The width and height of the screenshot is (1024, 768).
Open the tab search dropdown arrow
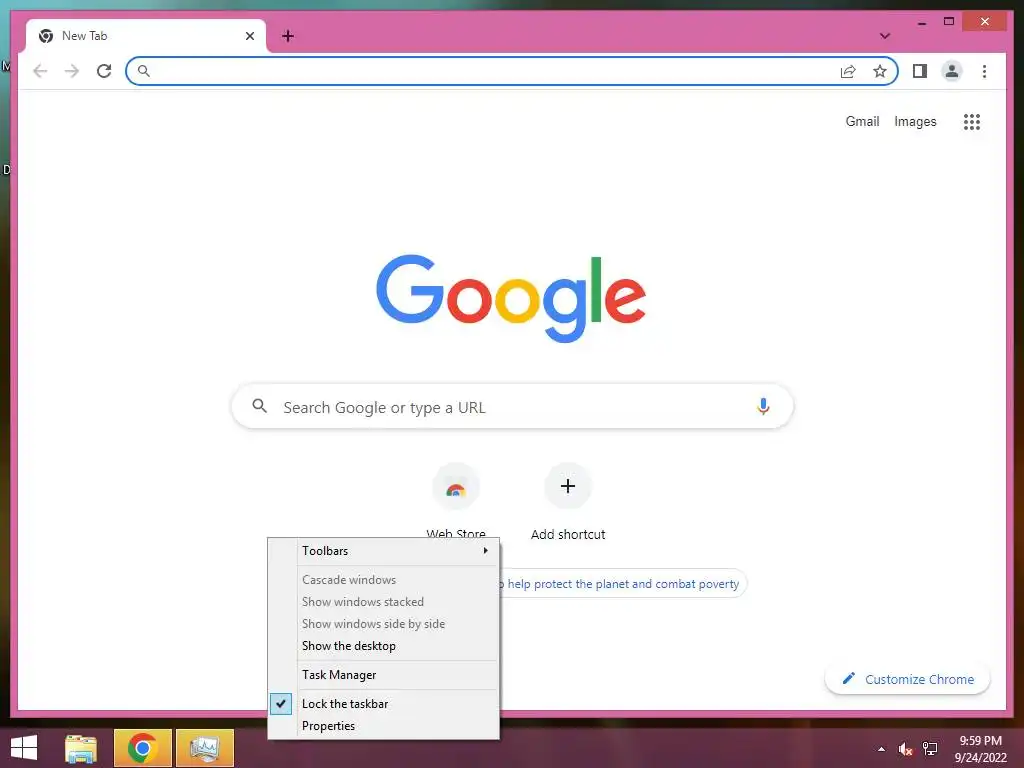[x=885, y=36]
